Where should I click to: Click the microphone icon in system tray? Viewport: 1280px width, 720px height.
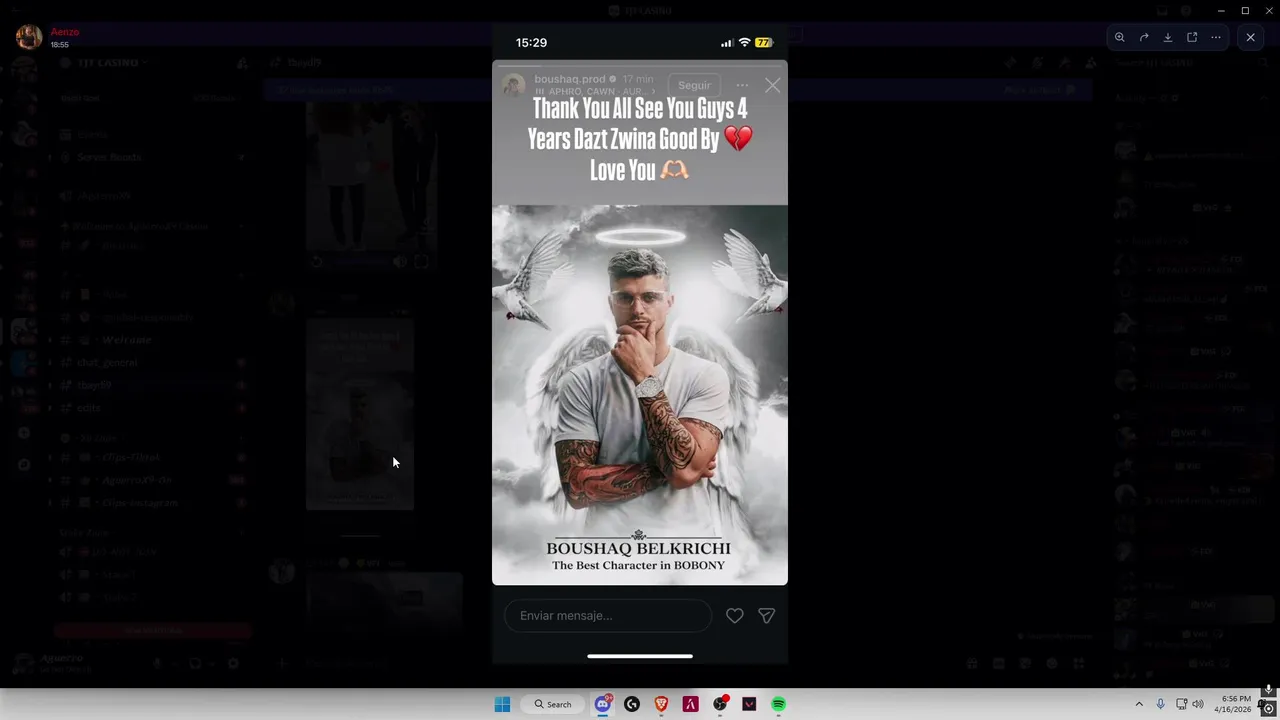point(1160,704)
